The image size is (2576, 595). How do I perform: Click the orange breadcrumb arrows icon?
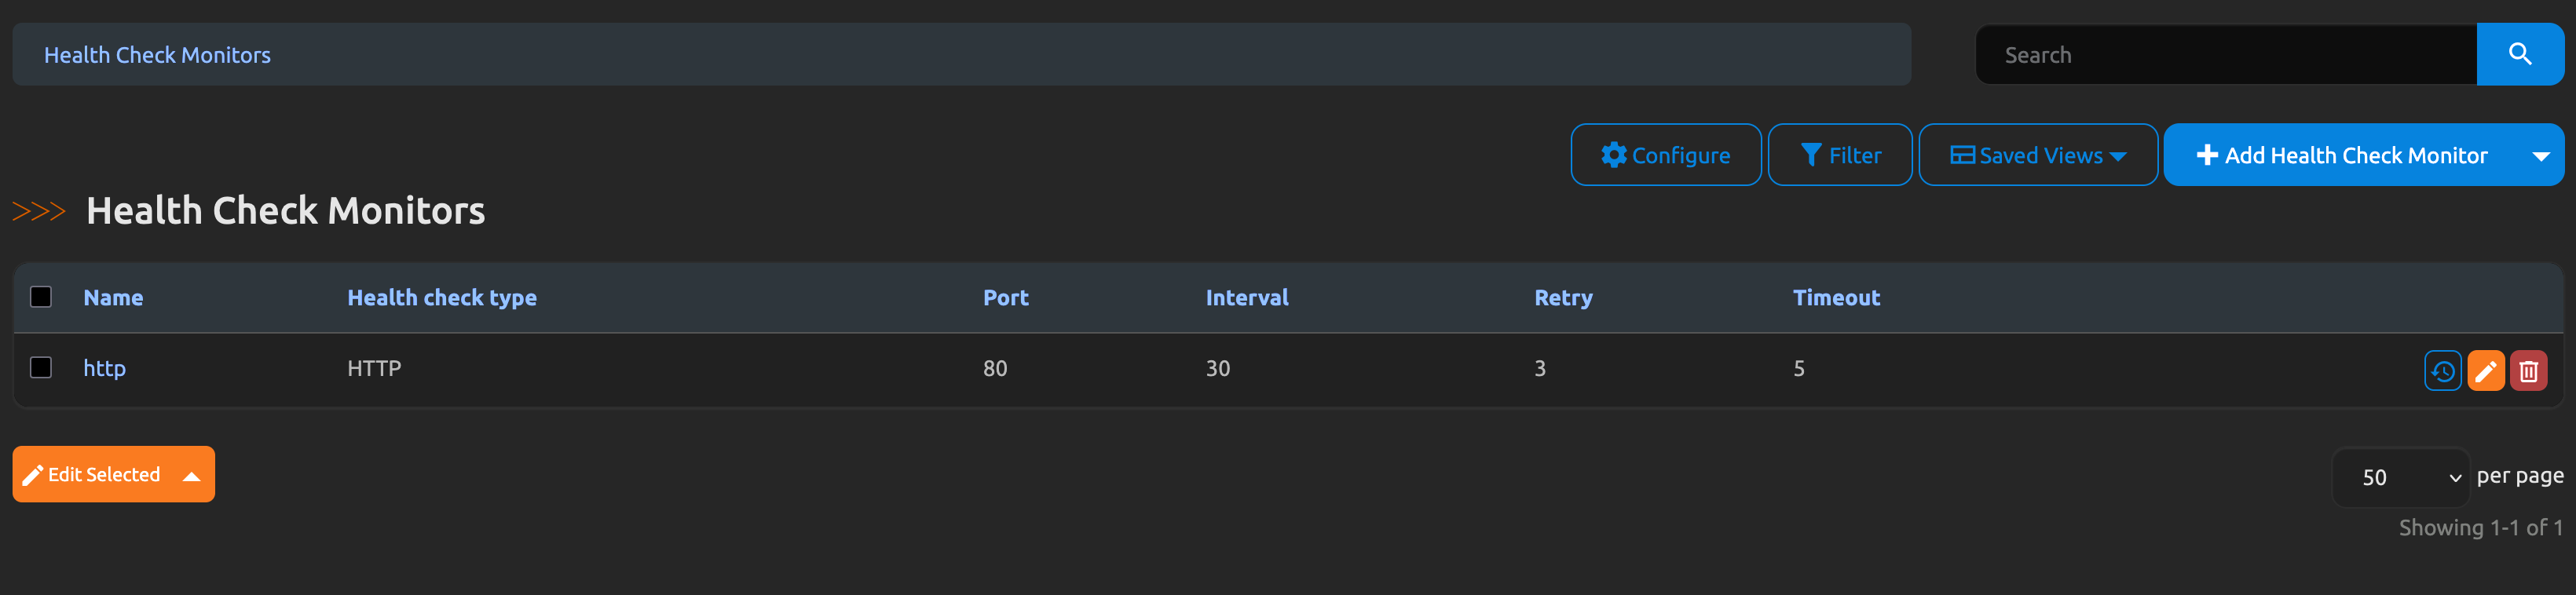click(39, 211)
